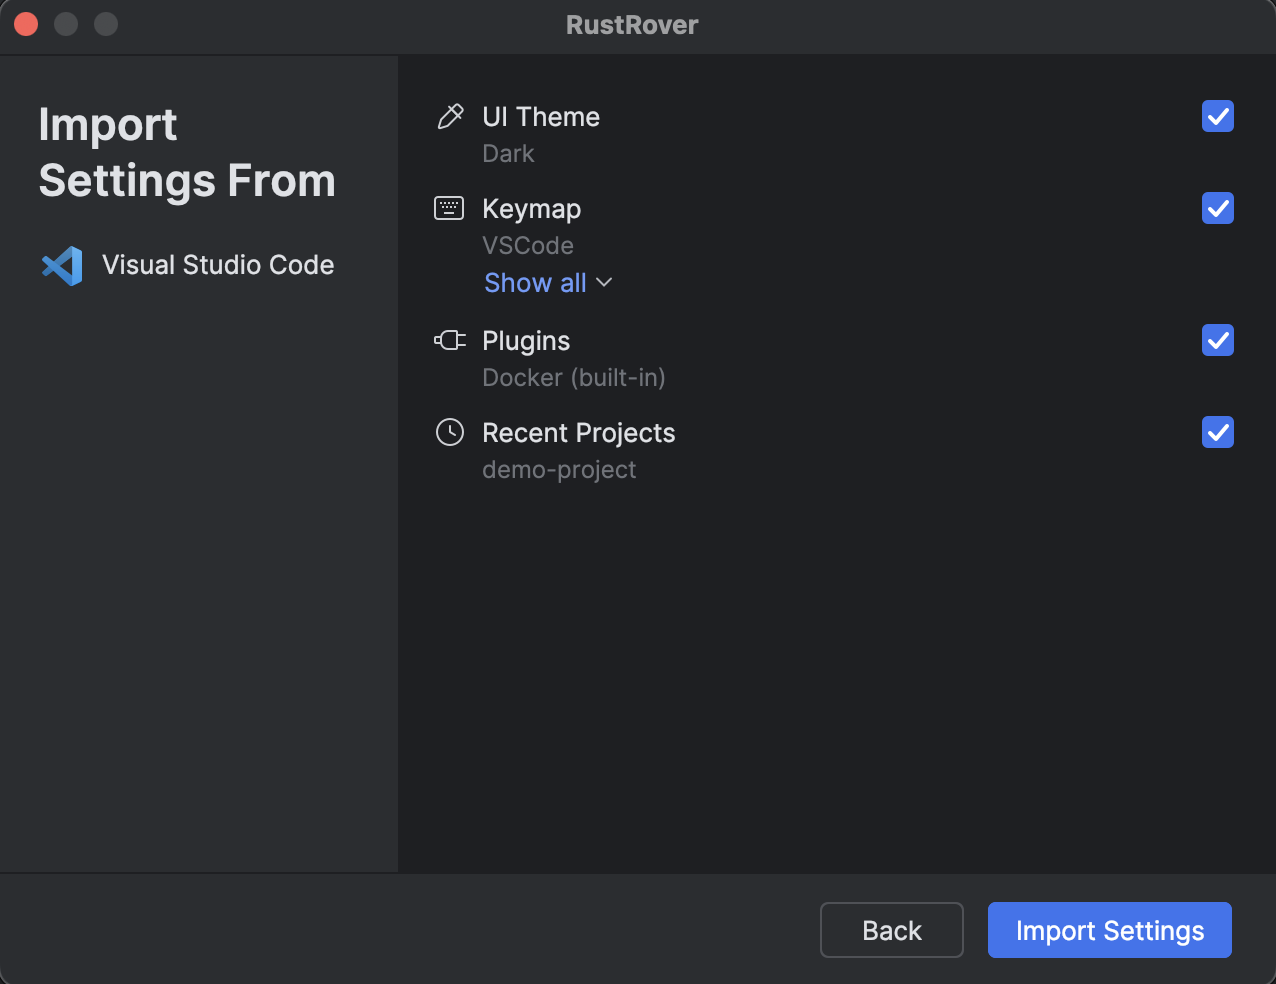Click the Dark theme label
Image resolution: width=1276 pixels, height=984 pixels.
tap(508, 153)
